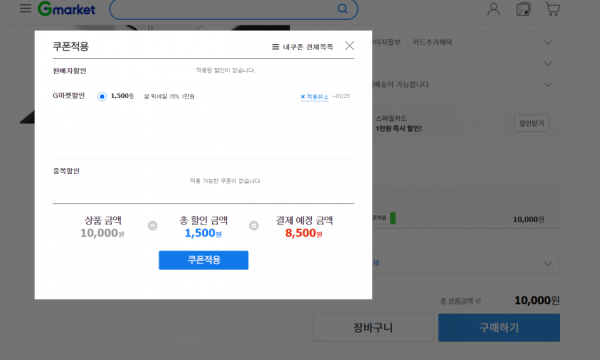Viewport: 600px width, 360px height.
Task: Close the 쿠폰적용 popup
Action: click(x=349, y=46)
